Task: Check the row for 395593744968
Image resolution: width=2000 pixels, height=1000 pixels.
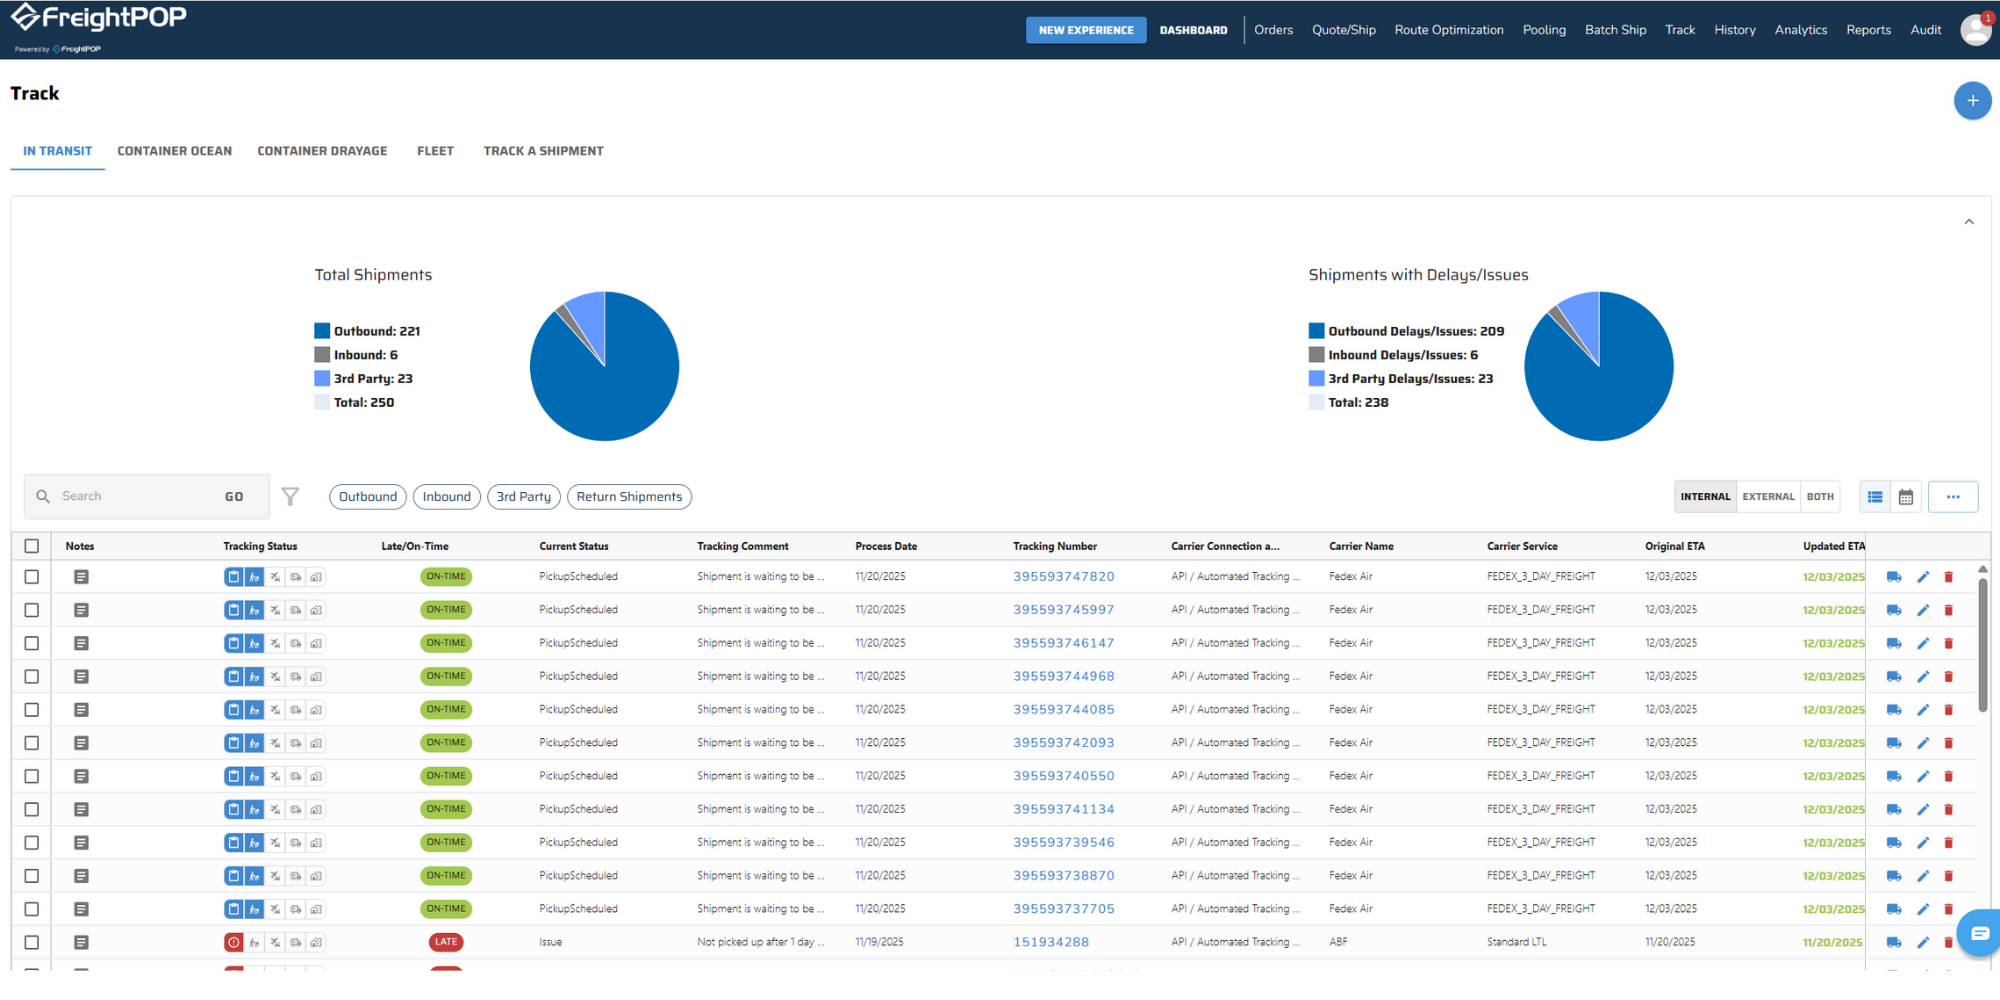Action: (32, 677)
